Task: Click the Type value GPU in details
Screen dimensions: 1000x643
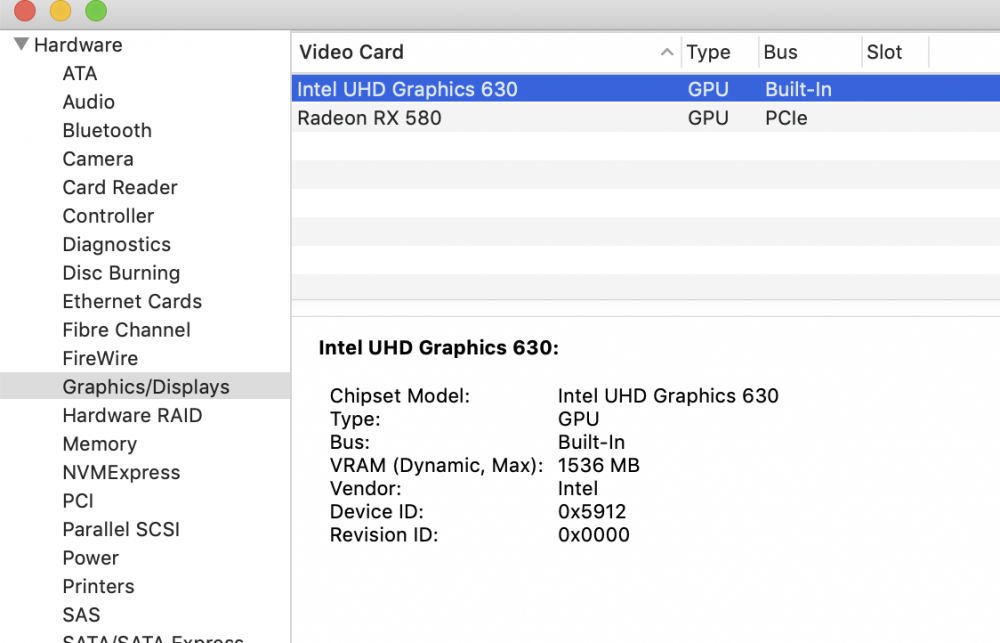Action: (578, 419)
